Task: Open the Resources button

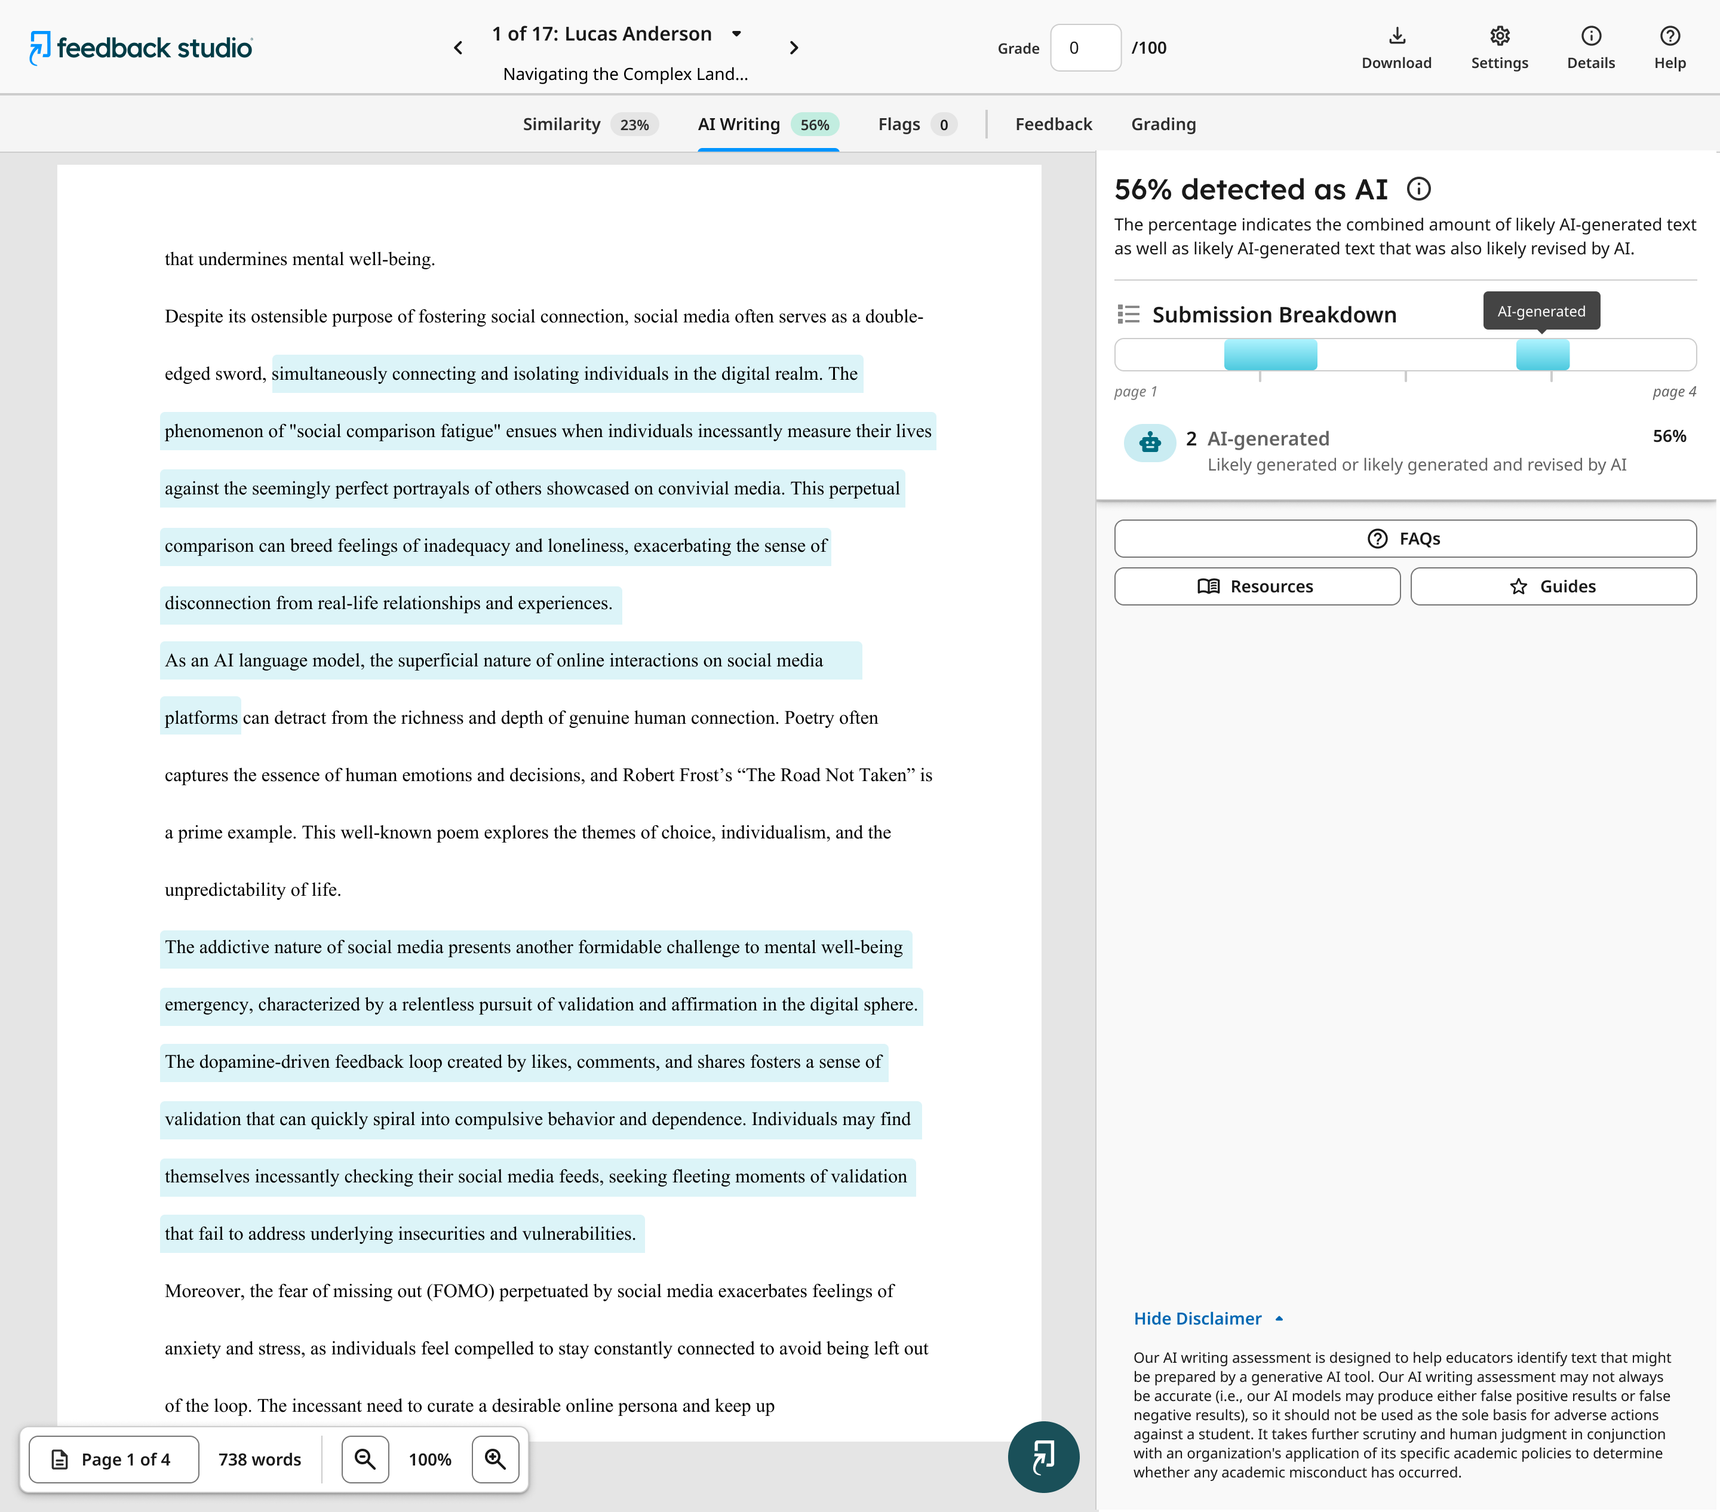Action: tap(1257, 586)
